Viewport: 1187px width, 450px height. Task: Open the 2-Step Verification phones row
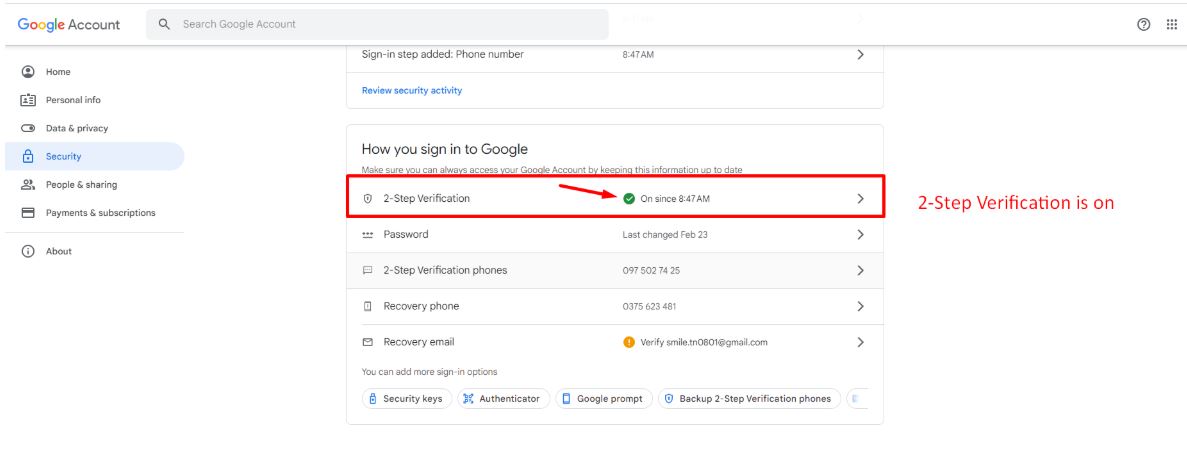615,270
